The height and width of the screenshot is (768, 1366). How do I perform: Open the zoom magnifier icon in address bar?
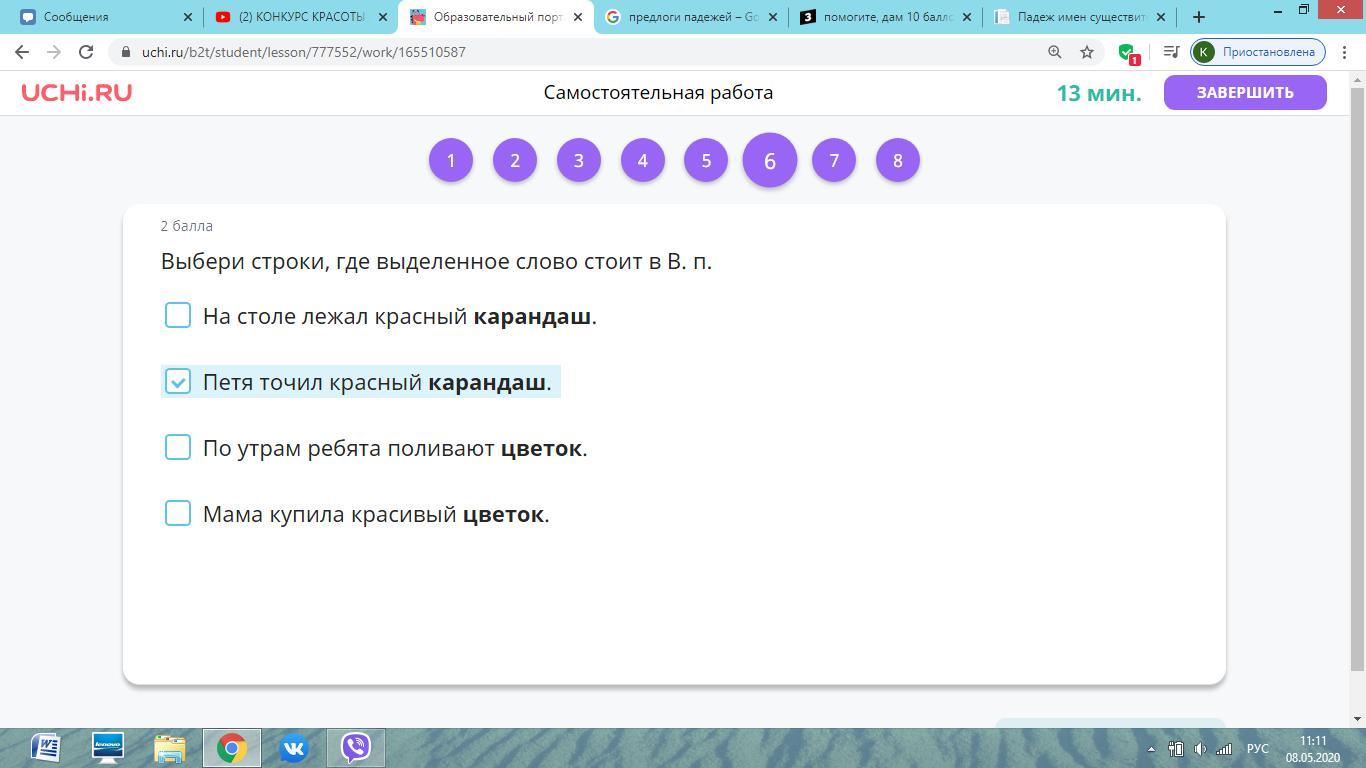[x=1054, y=52]
